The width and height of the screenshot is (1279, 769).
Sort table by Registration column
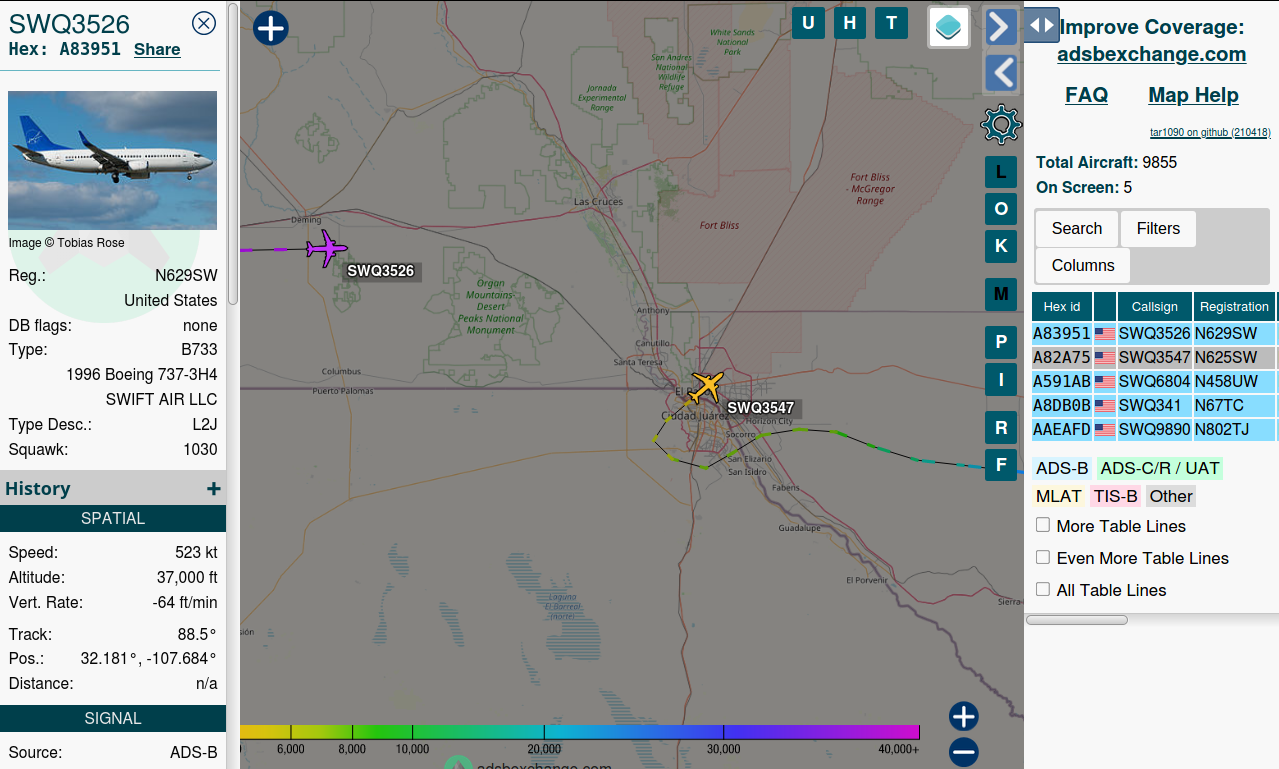point(1234,307)
